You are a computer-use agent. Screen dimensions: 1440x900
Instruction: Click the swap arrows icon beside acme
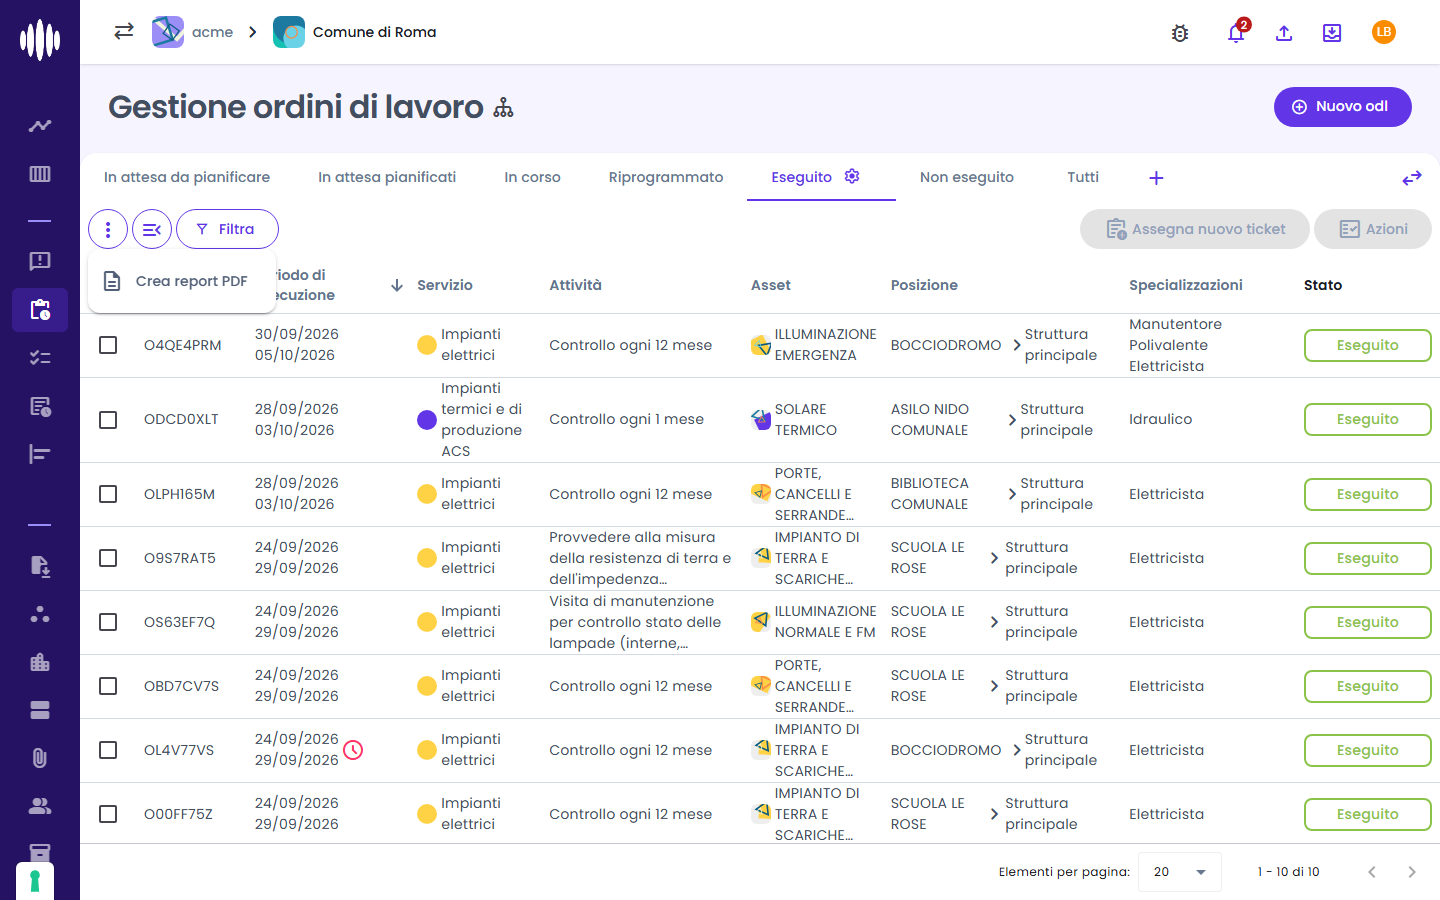point(124,32)
